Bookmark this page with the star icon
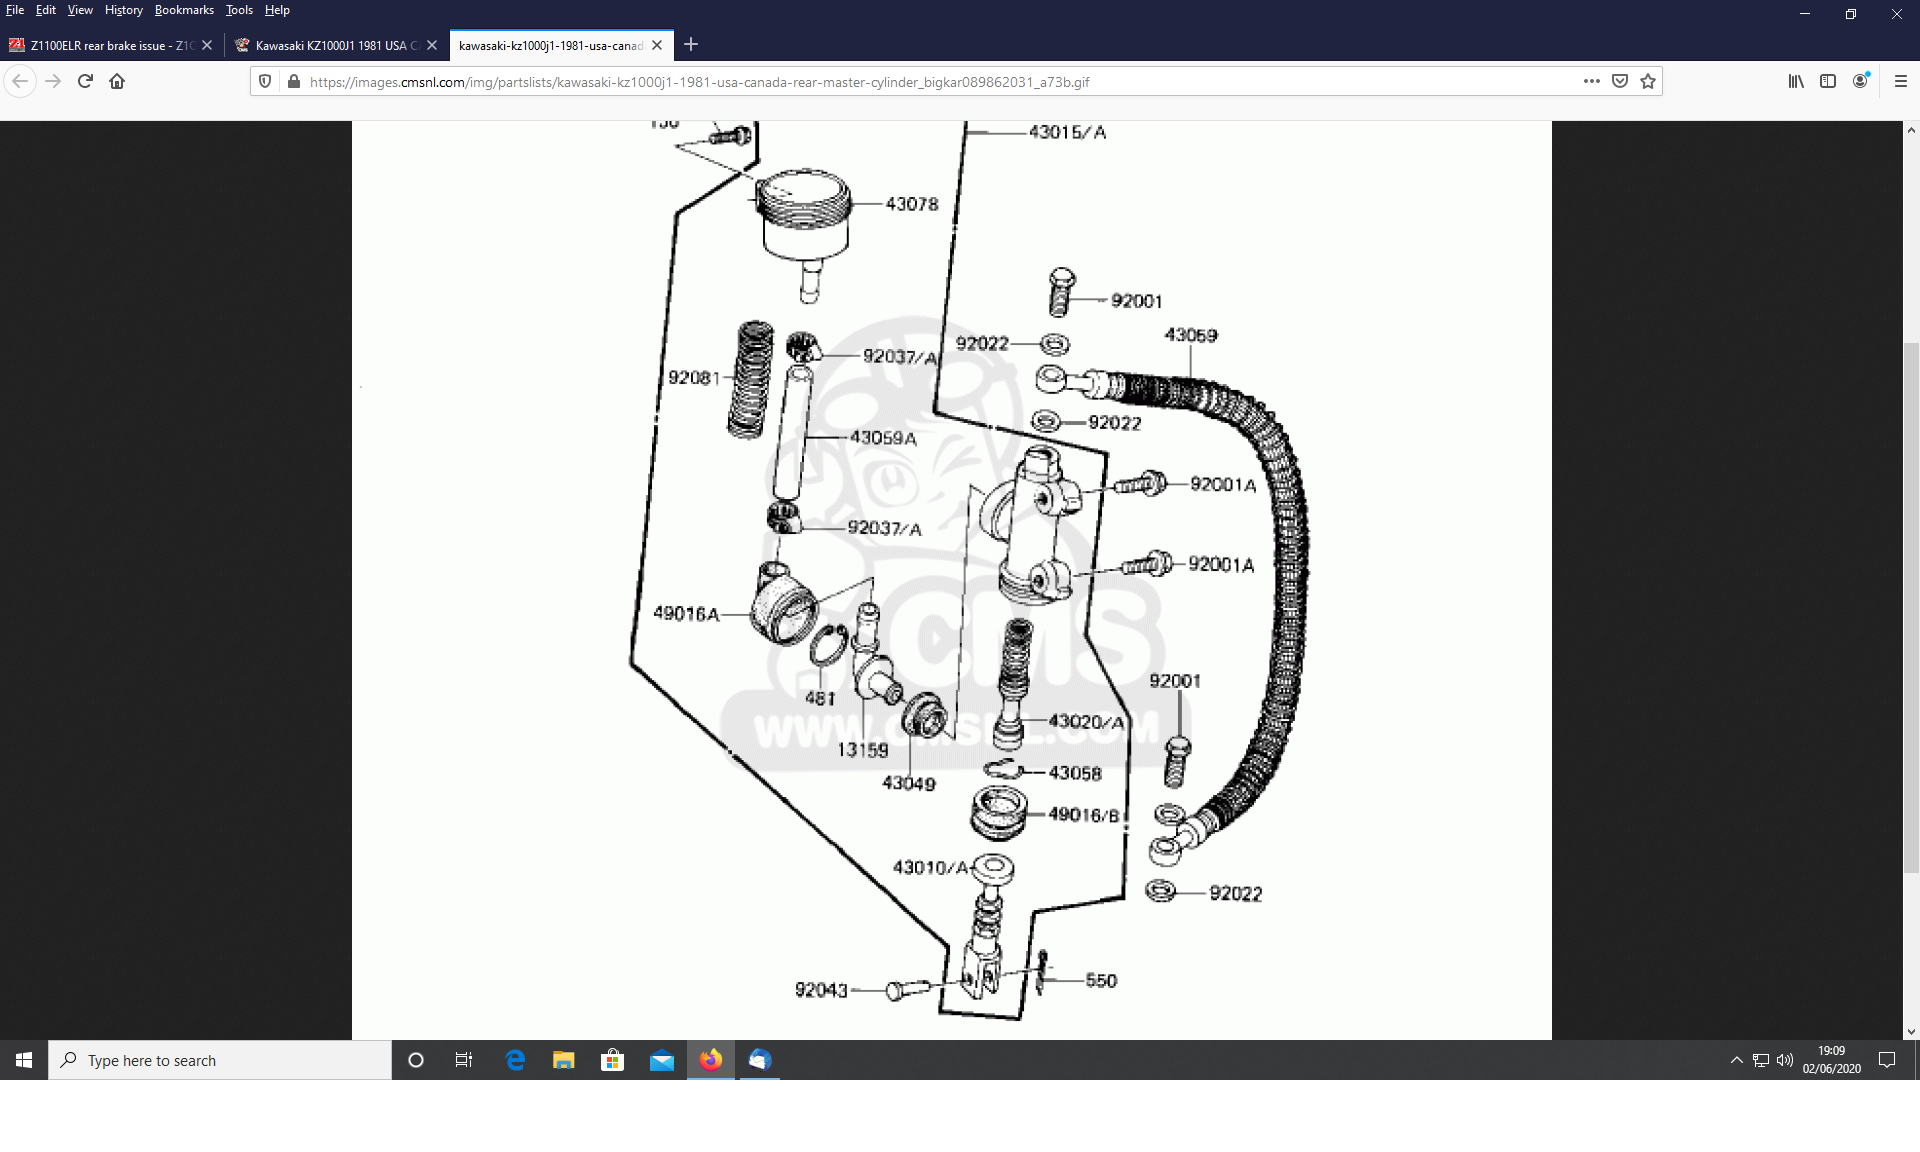Image resolution: width=1920 pixels, height=1152 pixels. point(1648,81)
